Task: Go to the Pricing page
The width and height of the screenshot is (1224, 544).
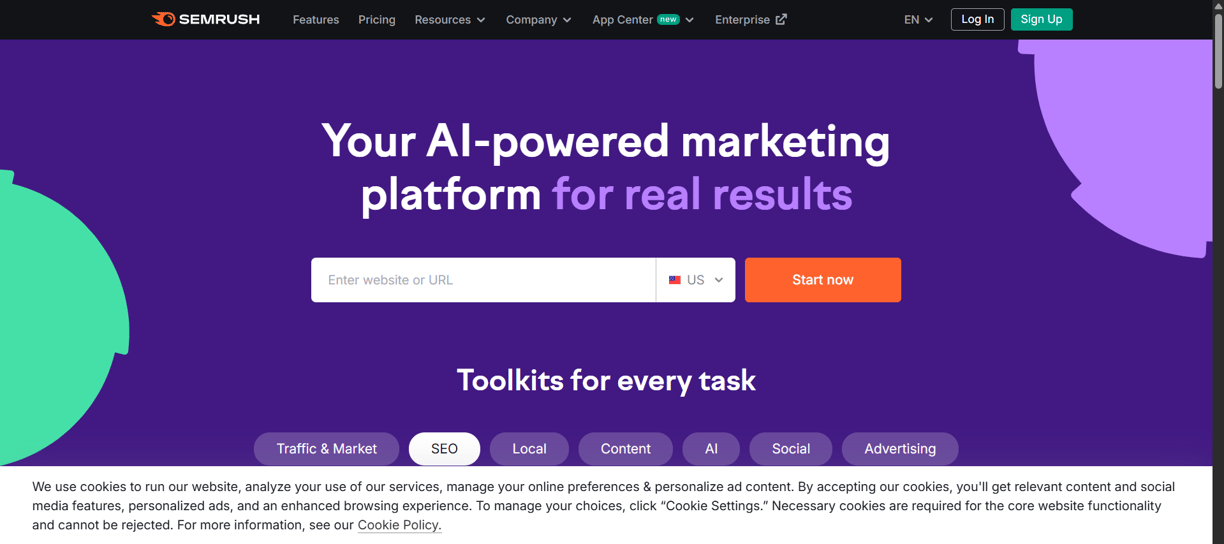Action: tap(377, 19)
